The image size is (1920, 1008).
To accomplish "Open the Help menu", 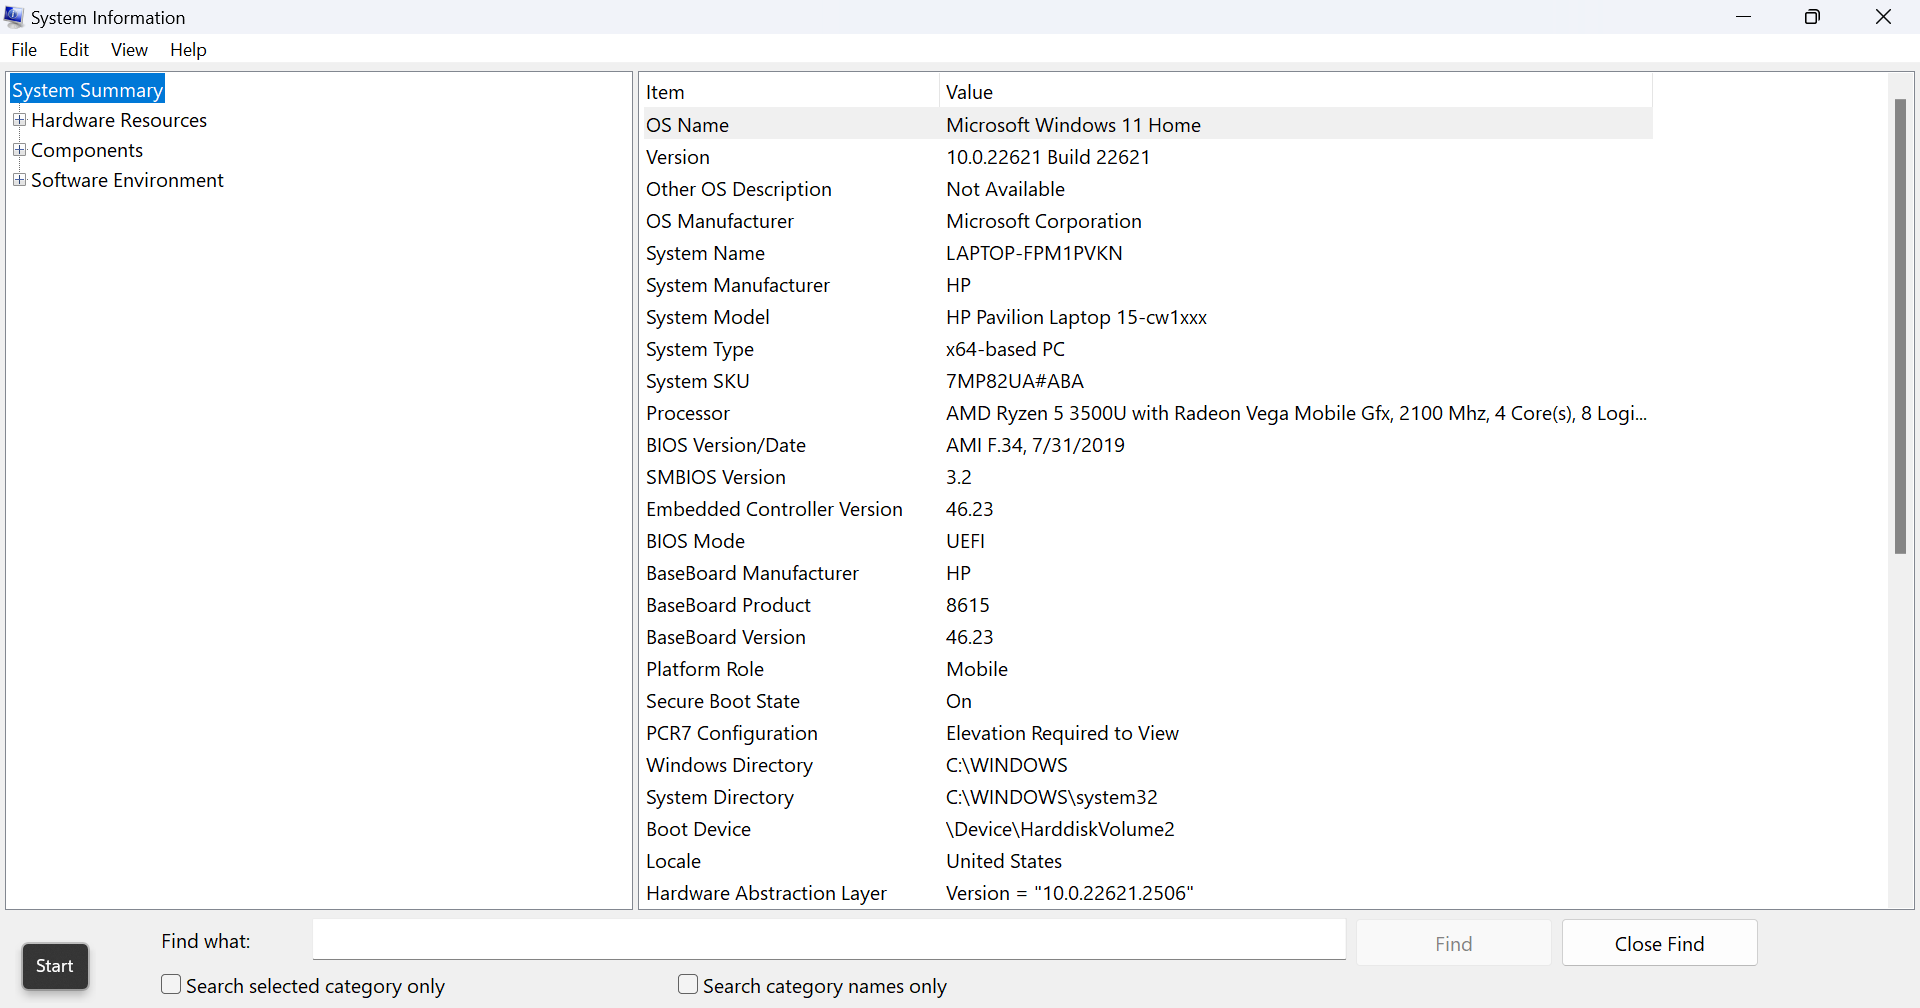I will tap(188, 50).
